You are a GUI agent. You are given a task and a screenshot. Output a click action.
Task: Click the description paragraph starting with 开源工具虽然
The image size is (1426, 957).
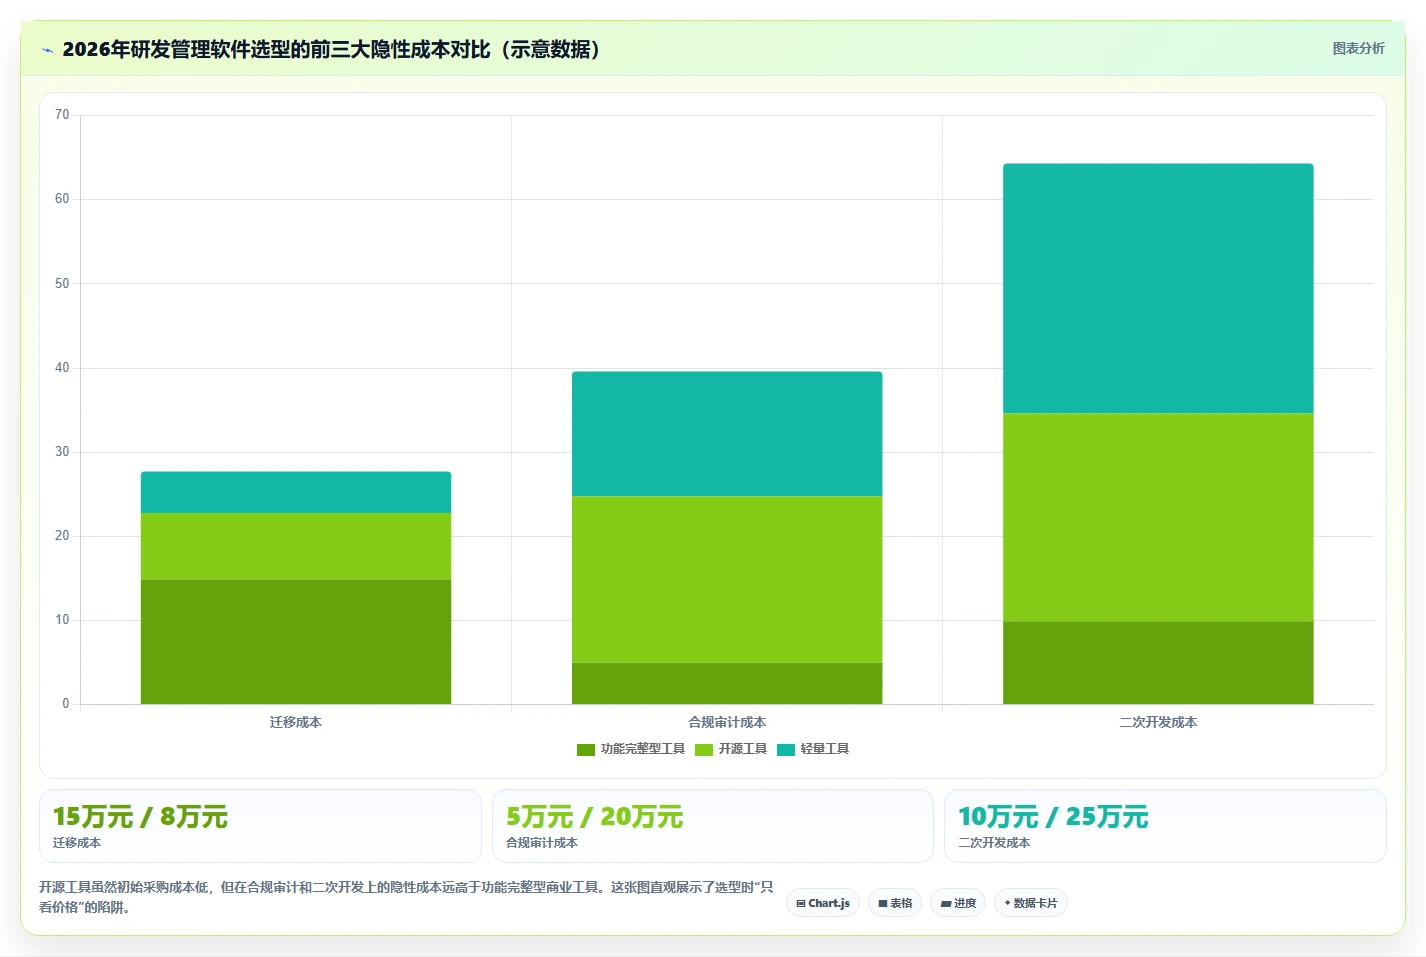click(406, 897)
